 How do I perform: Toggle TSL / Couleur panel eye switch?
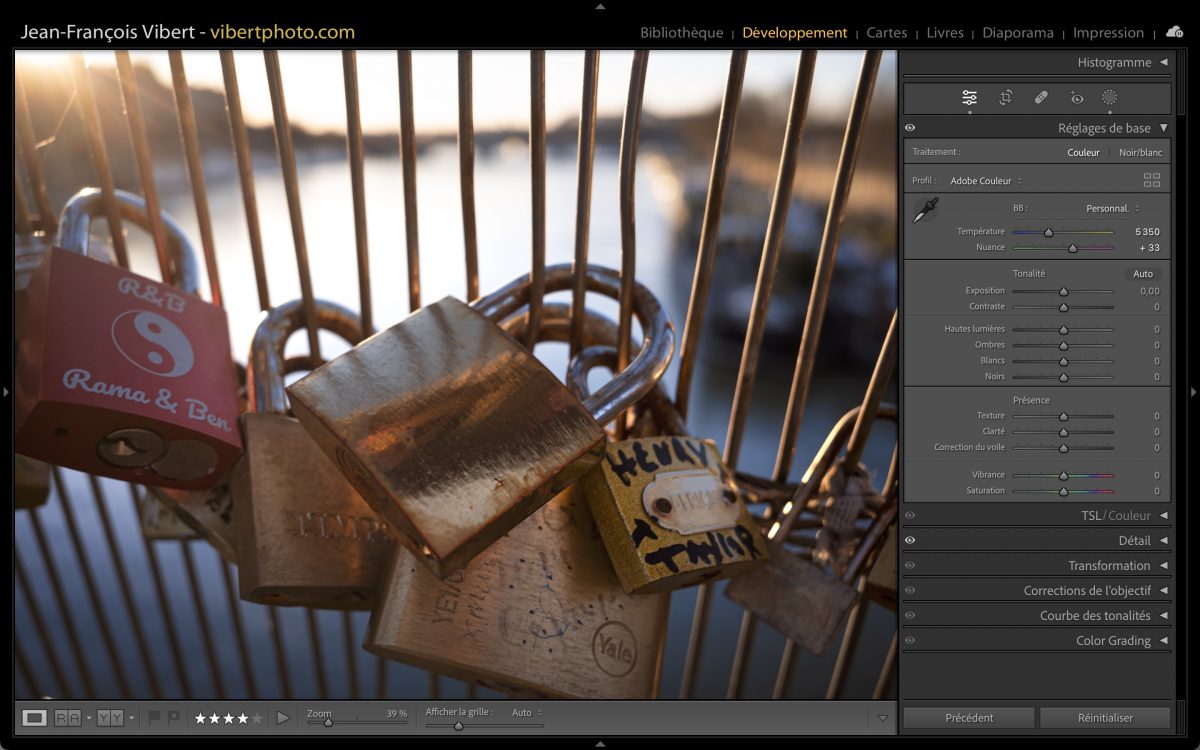pos(910,516)
